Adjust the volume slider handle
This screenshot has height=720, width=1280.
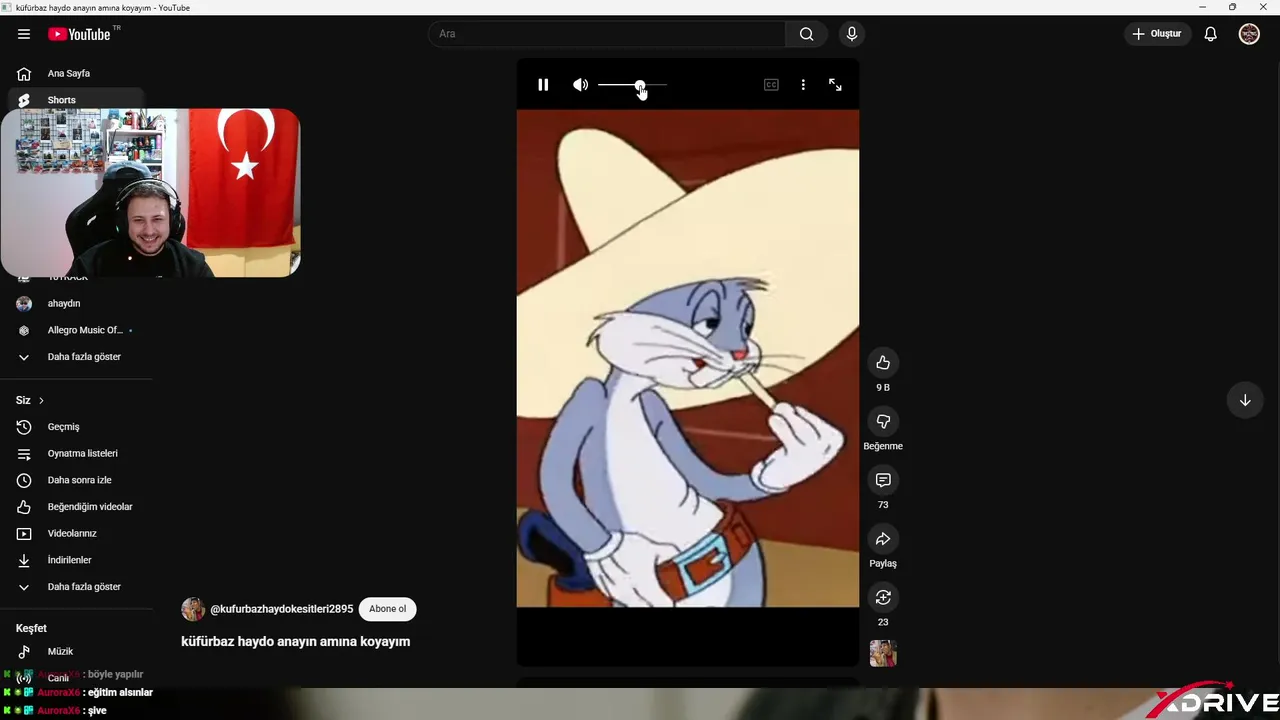[639, 86]
